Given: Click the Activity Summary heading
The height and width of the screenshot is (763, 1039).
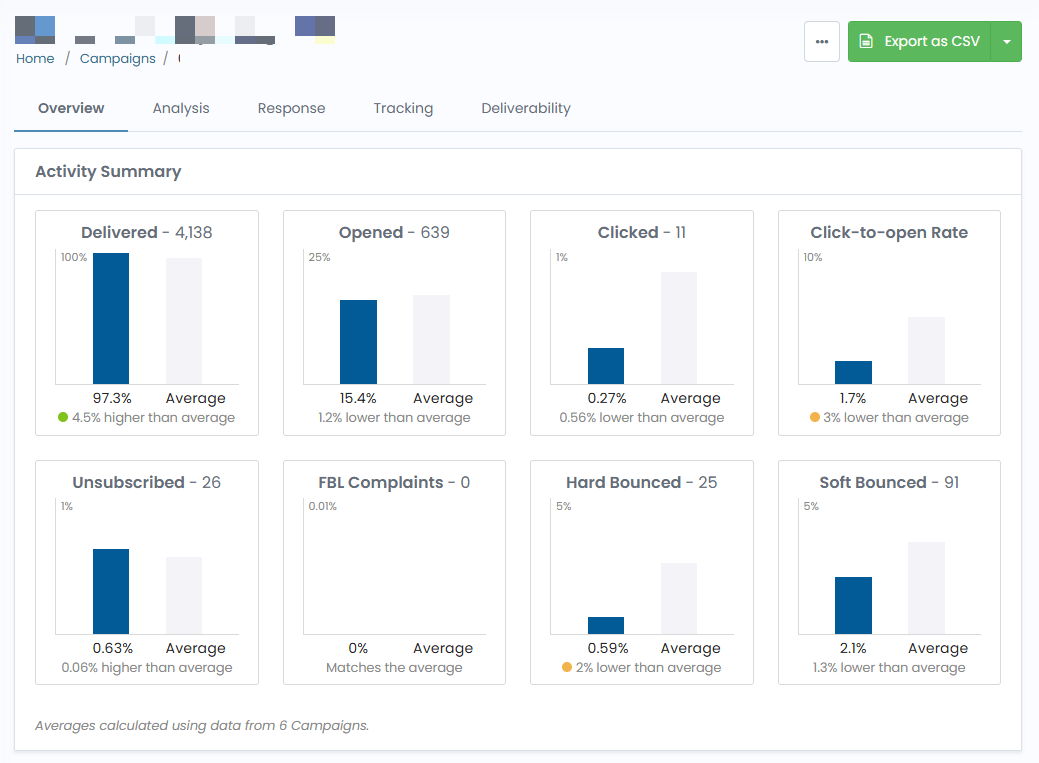Looking at the screenshot, I should [x=108, y=172].
